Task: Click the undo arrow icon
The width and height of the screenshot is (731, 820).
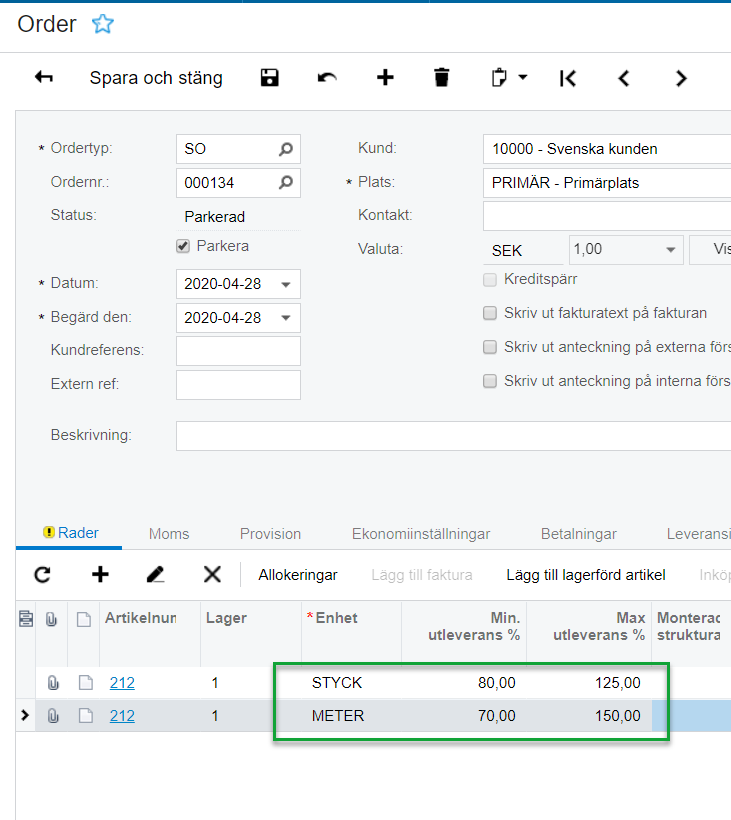Action: click(327, 78)
